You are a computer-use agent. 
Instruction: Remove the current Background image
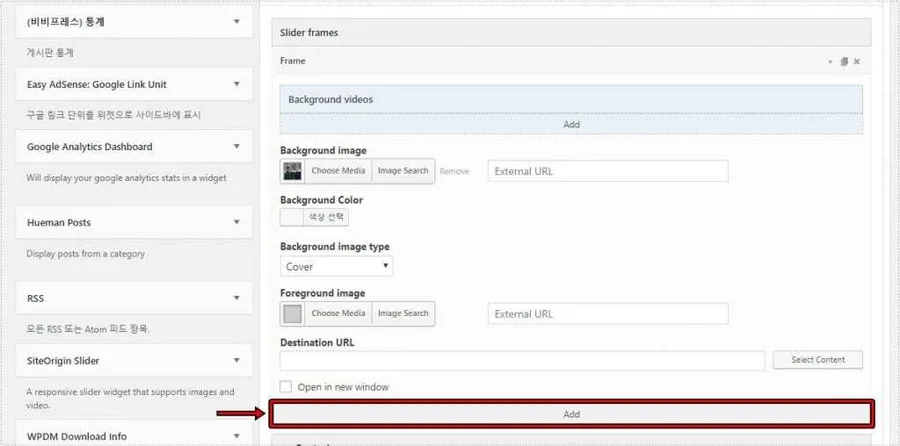pos(454,171)
